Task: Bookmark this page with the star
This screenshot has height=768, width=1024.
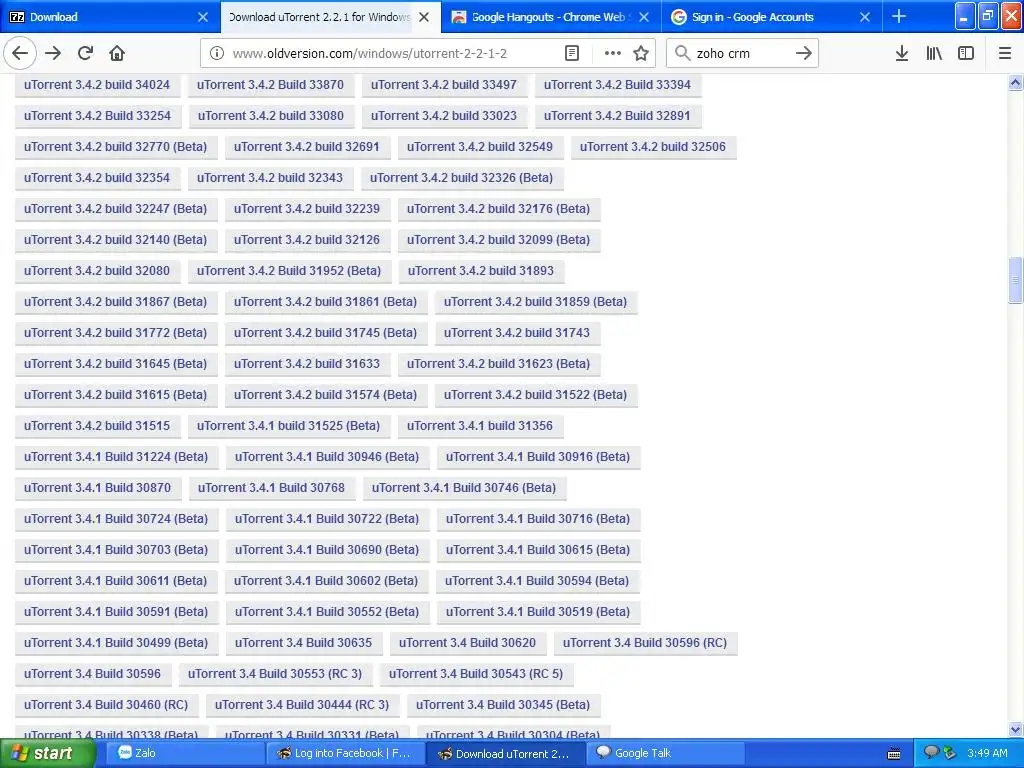Action: click(641, 54)
